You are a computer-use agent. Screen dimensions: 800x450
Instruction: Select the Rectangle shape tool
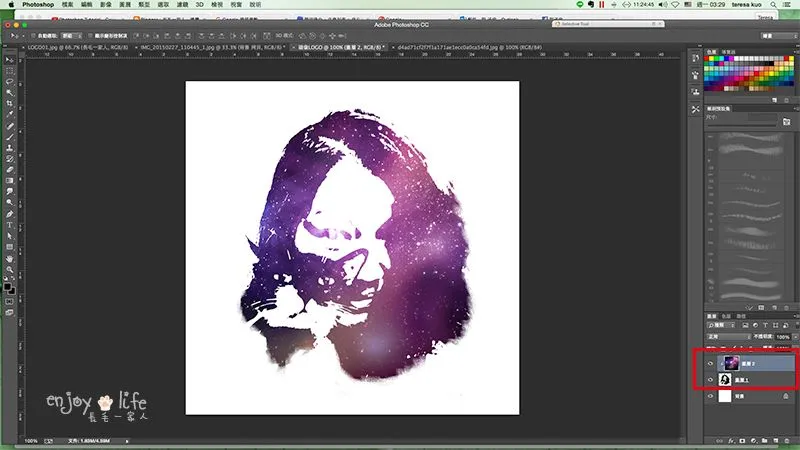click(9, 247)
